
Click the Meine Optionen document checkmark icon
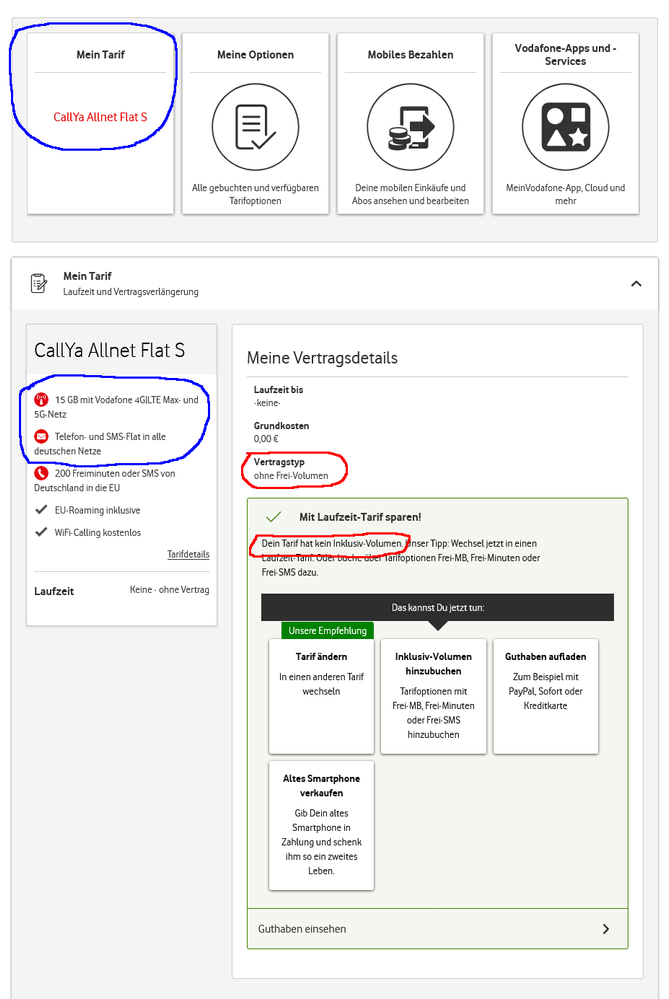255,127
